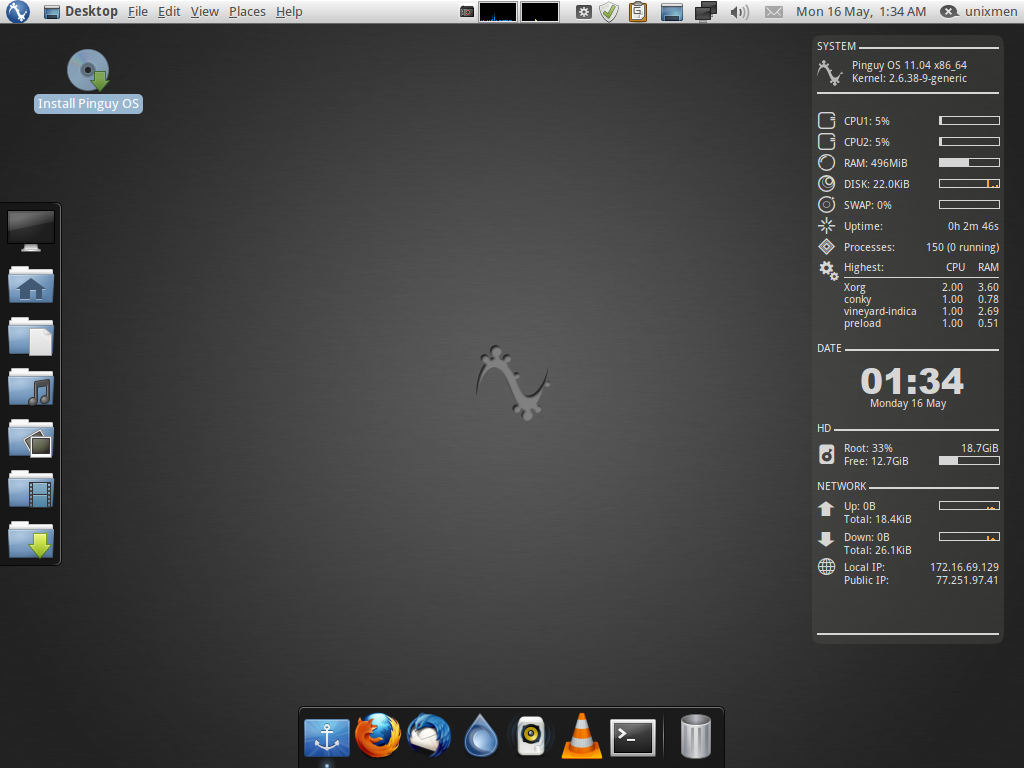The image size is (1024, 768).
Task: Open the Install Pinguy OS desktop icon
Action: tap(88, 81)
